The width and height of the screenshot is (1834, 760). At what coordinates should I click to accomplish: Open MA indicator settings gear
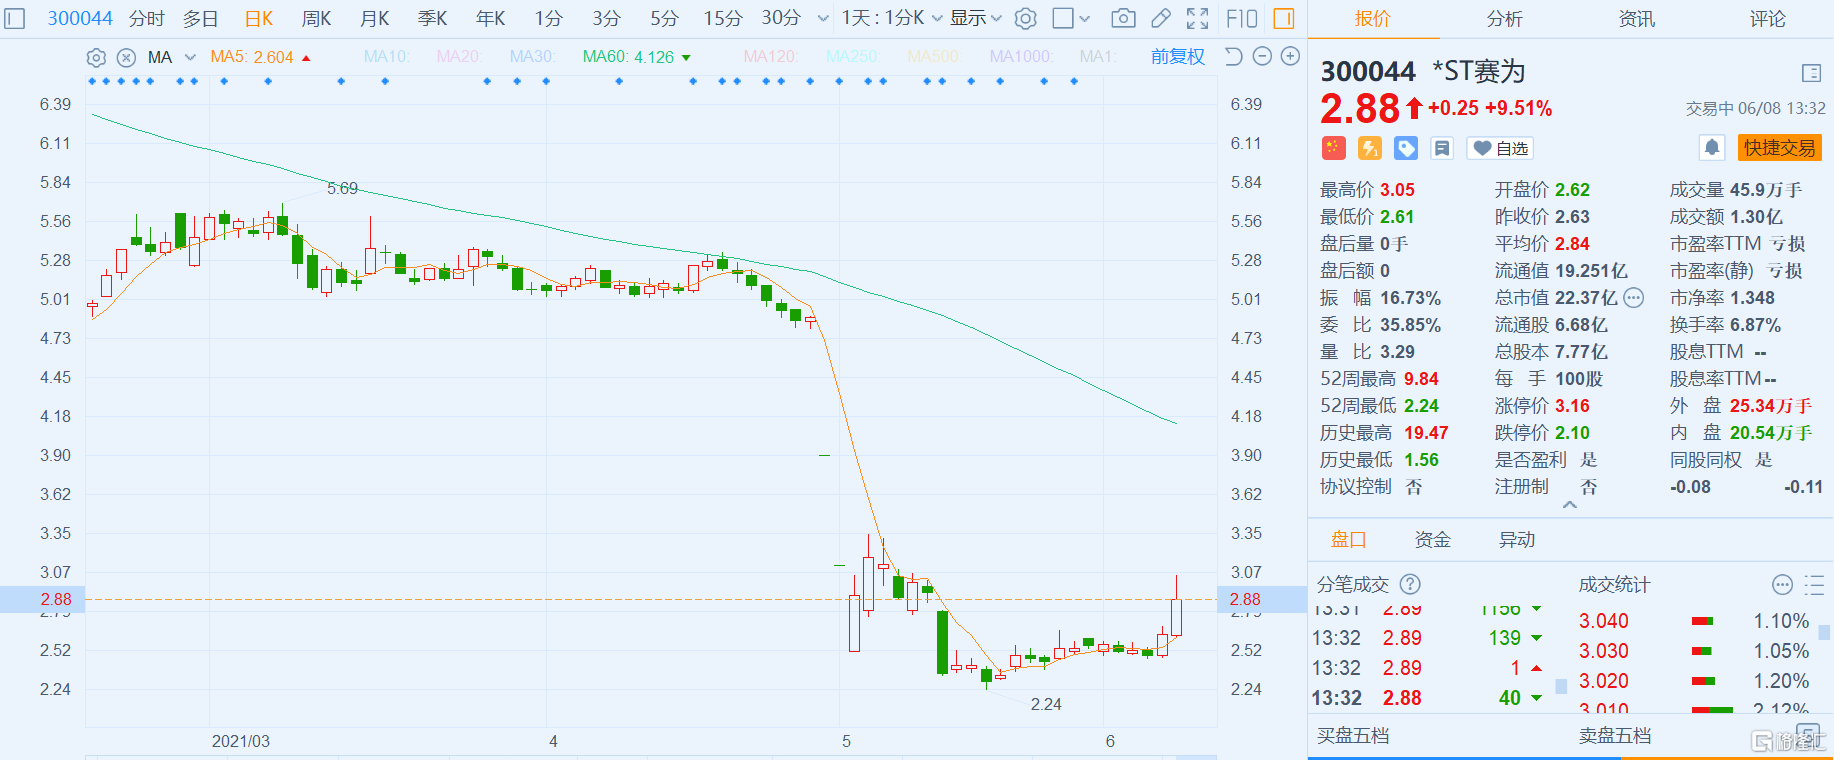coord(96,57)
